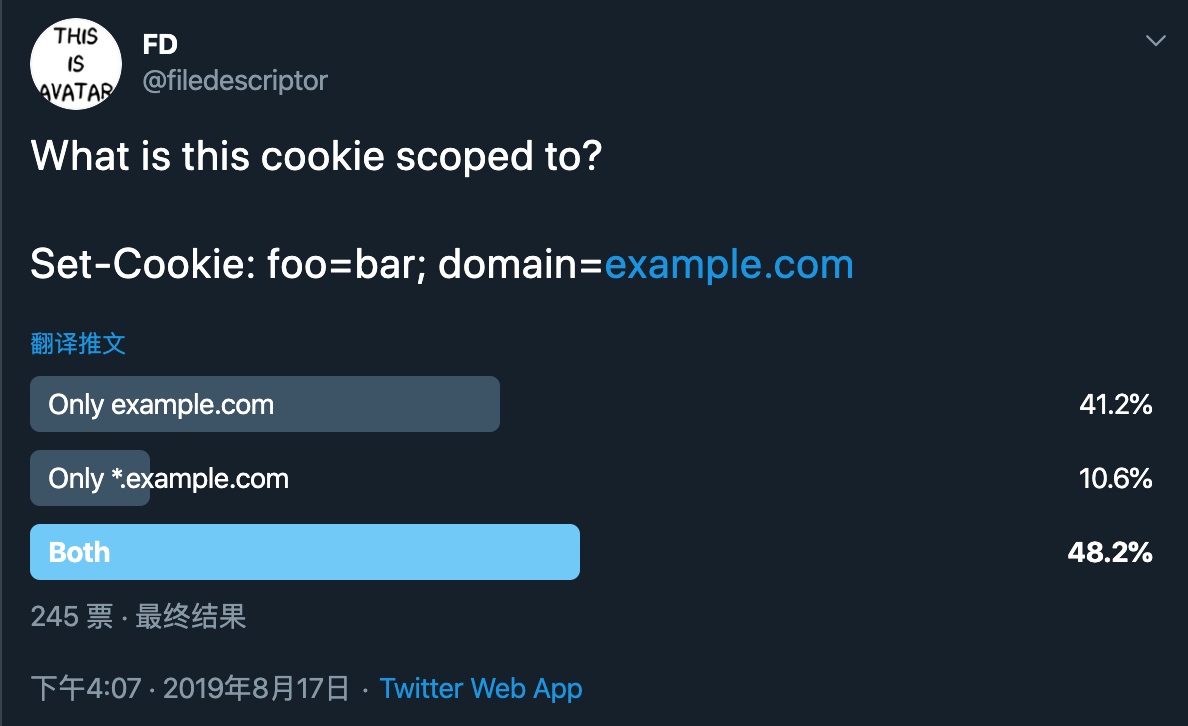Open the 下午4:07 tweet timestamp
The width and height of the screenshot is (1188, 726).
[x=86, y=688]
